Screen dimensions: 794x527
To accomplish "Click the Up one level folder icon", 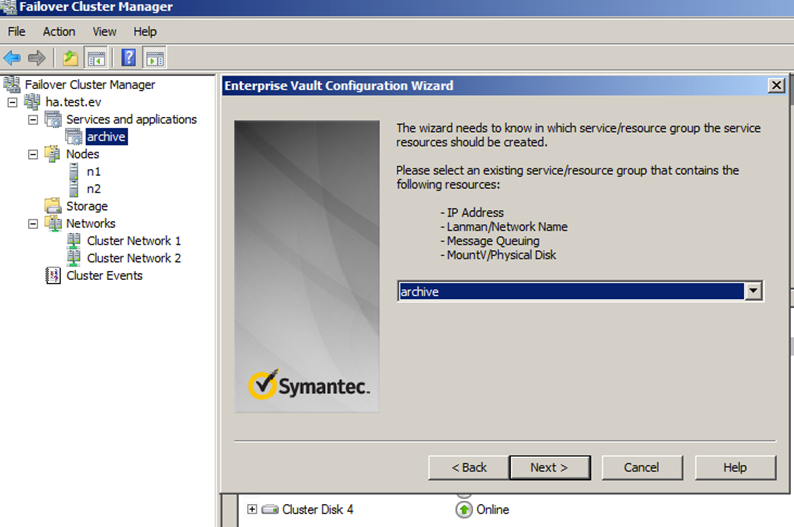I will click(70, 58).
